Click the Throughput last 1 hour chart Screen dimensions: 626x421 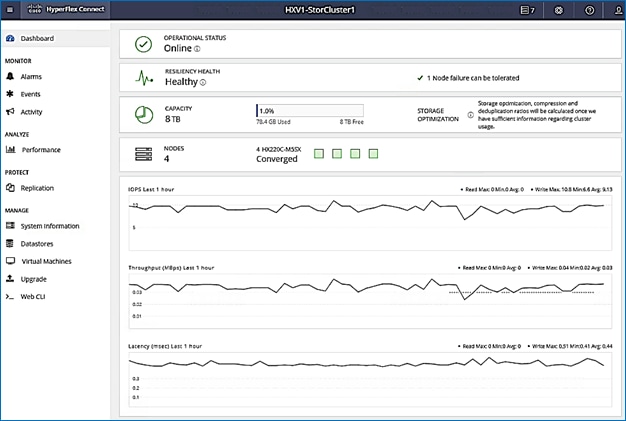(x=370, y=301)
